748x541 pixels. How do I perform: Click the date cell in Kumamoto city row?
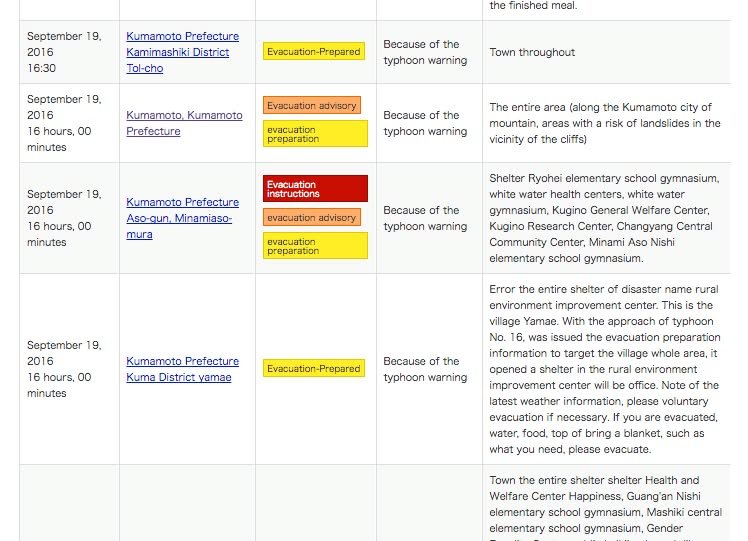point(64,123)
